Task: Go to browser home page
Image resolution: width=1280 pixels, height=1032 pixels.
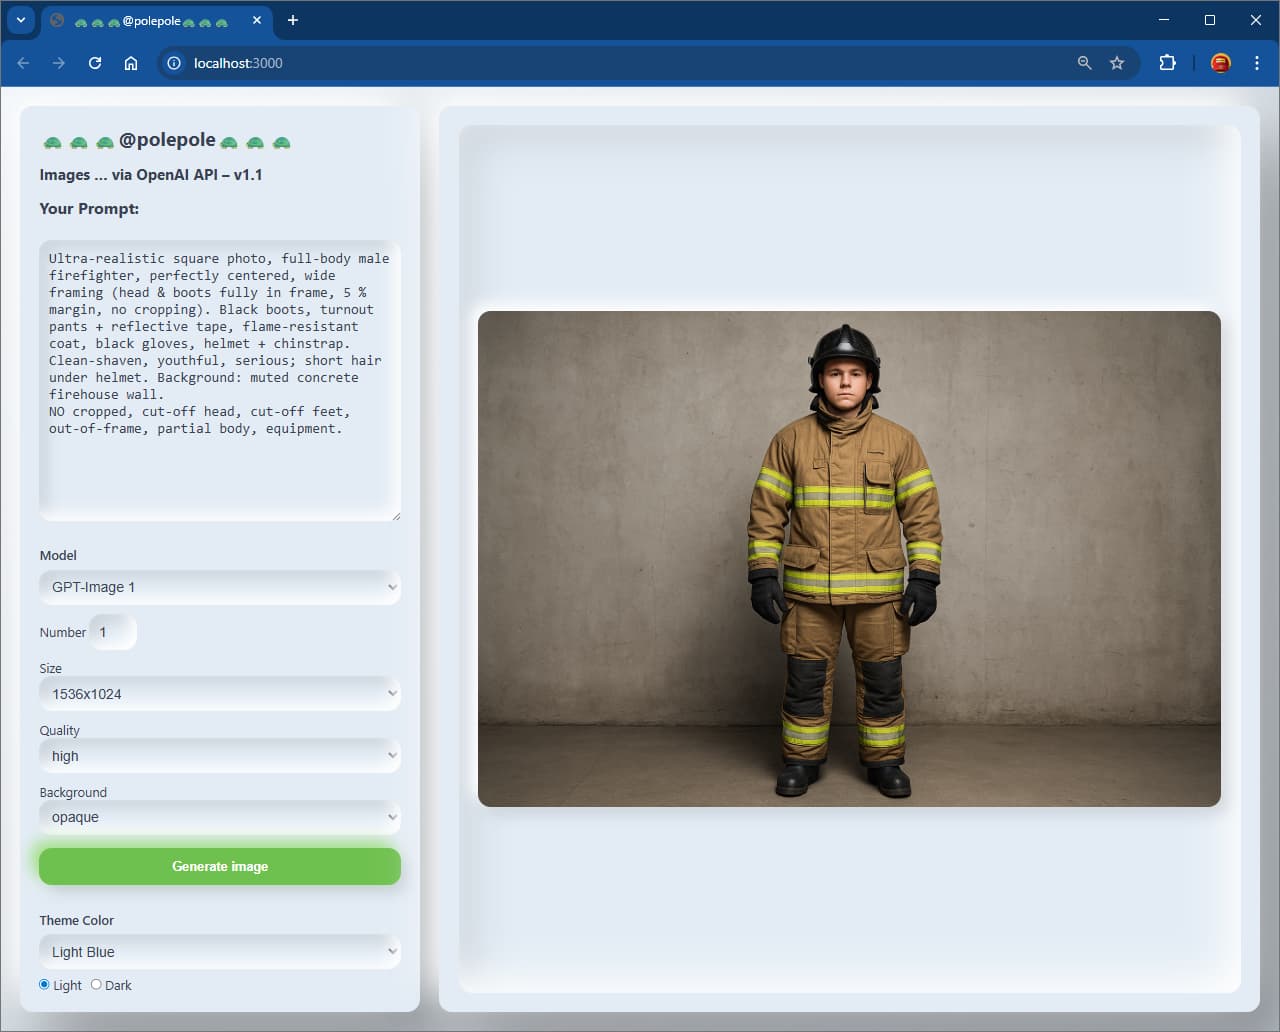Action: [131, 63]
